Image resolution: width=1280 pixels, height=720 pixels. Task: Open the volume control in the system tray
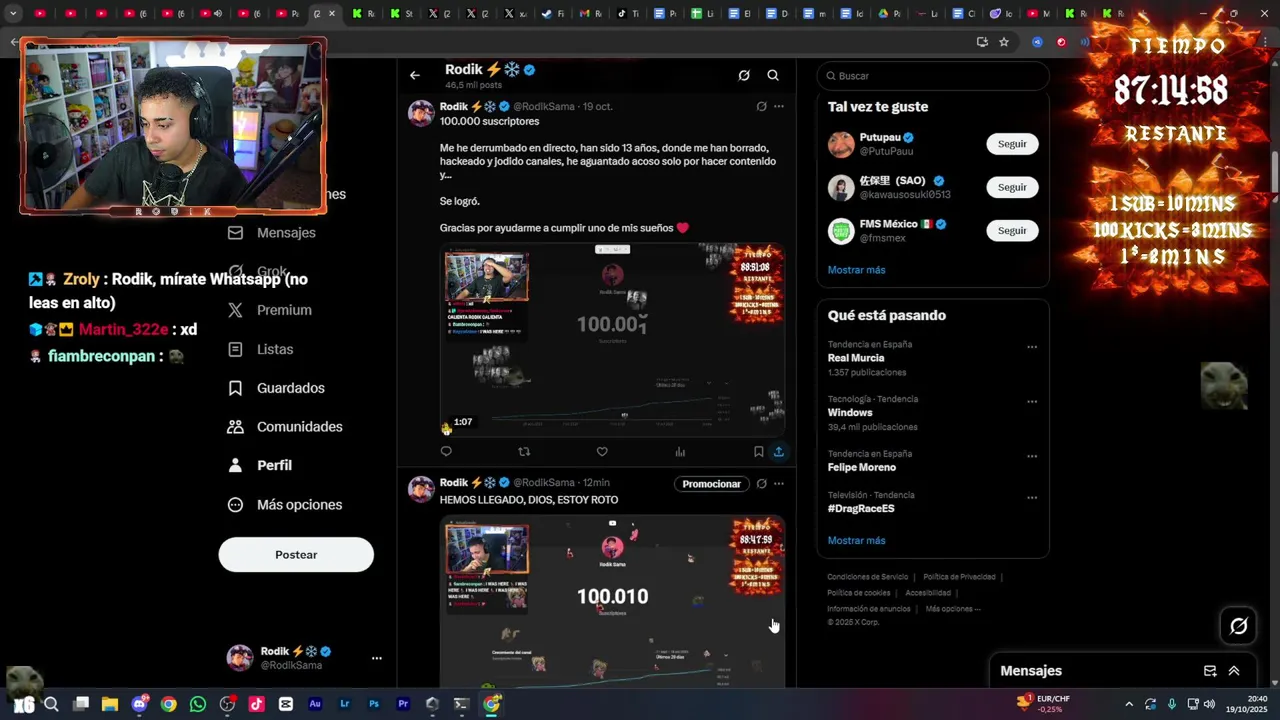(x=1209, y=704)
